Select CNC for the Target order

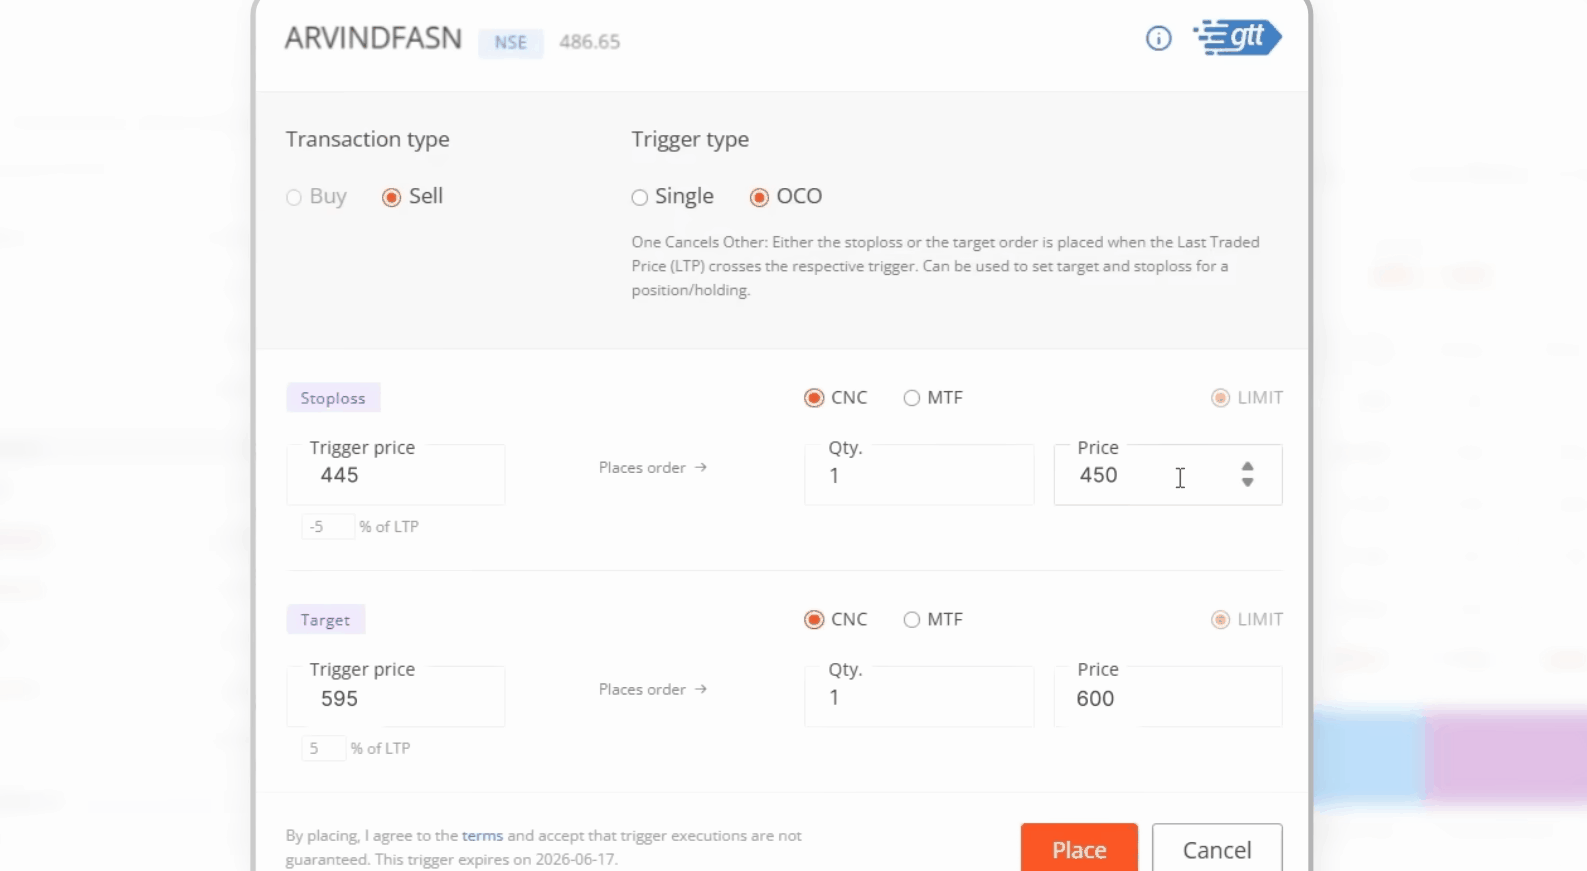814,620
